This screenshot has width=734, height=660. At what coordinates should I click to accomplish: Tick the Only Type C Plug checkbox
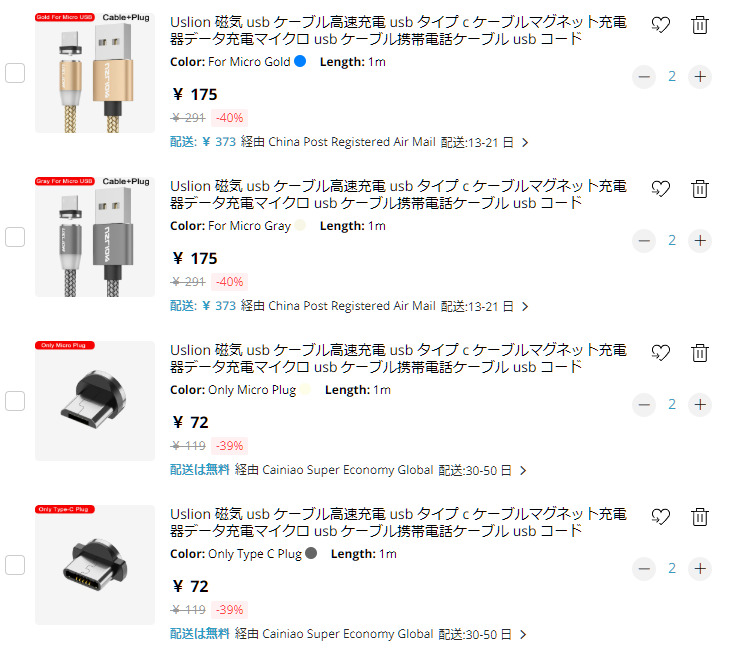click(x=15, y=565)
